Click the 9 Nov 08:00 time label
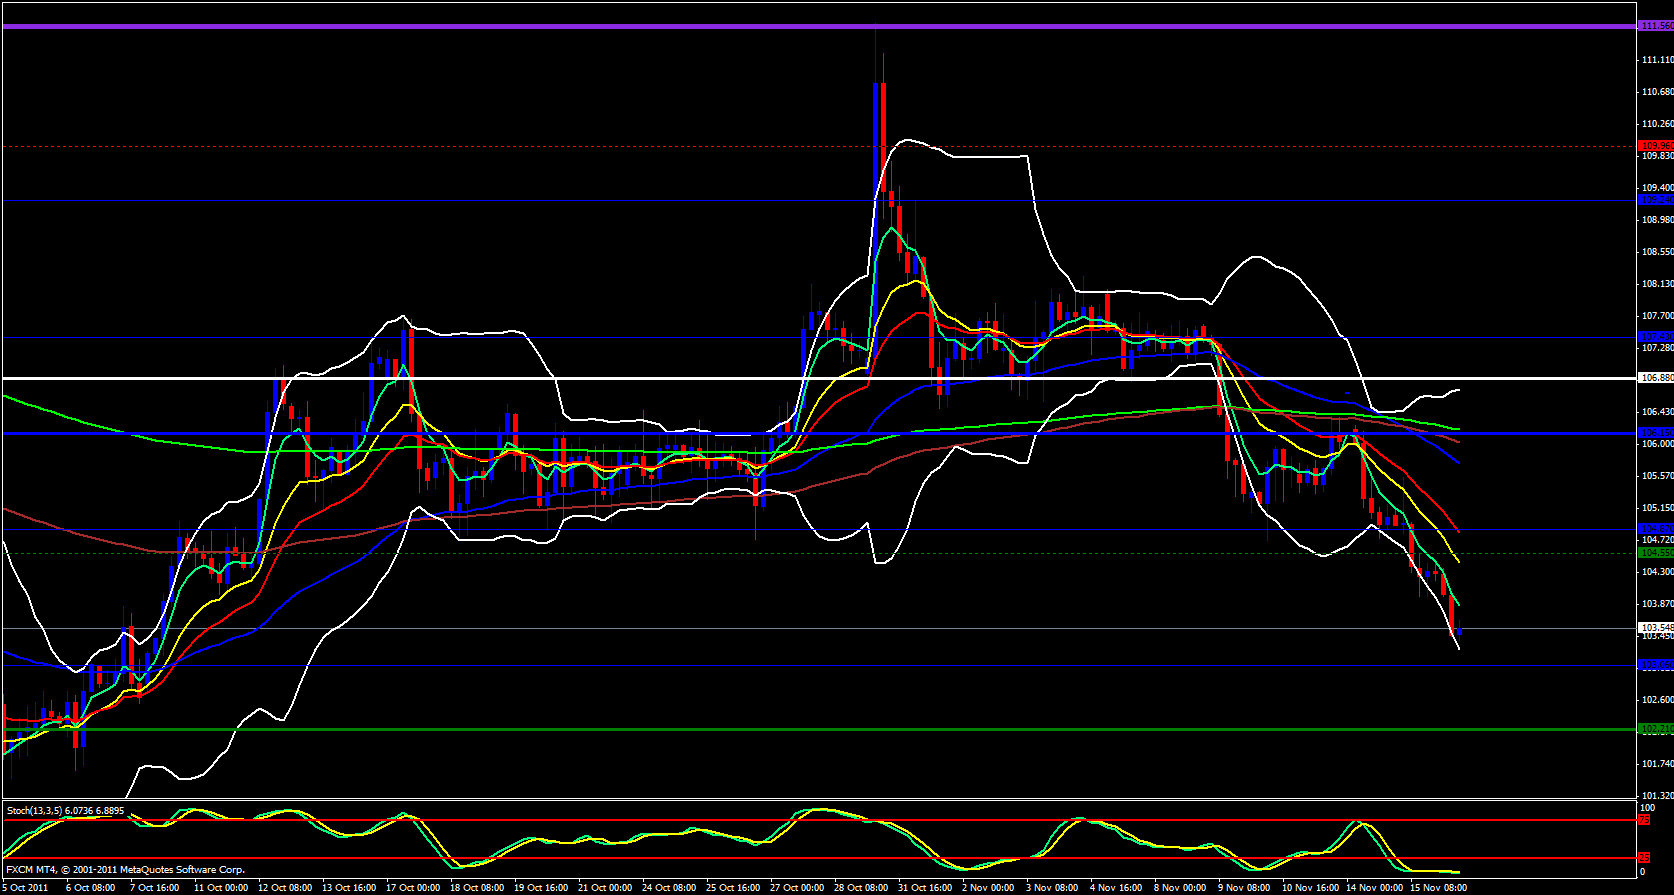The width and height of the screenshot is (1674, 895). click(x=1244, y=887)
